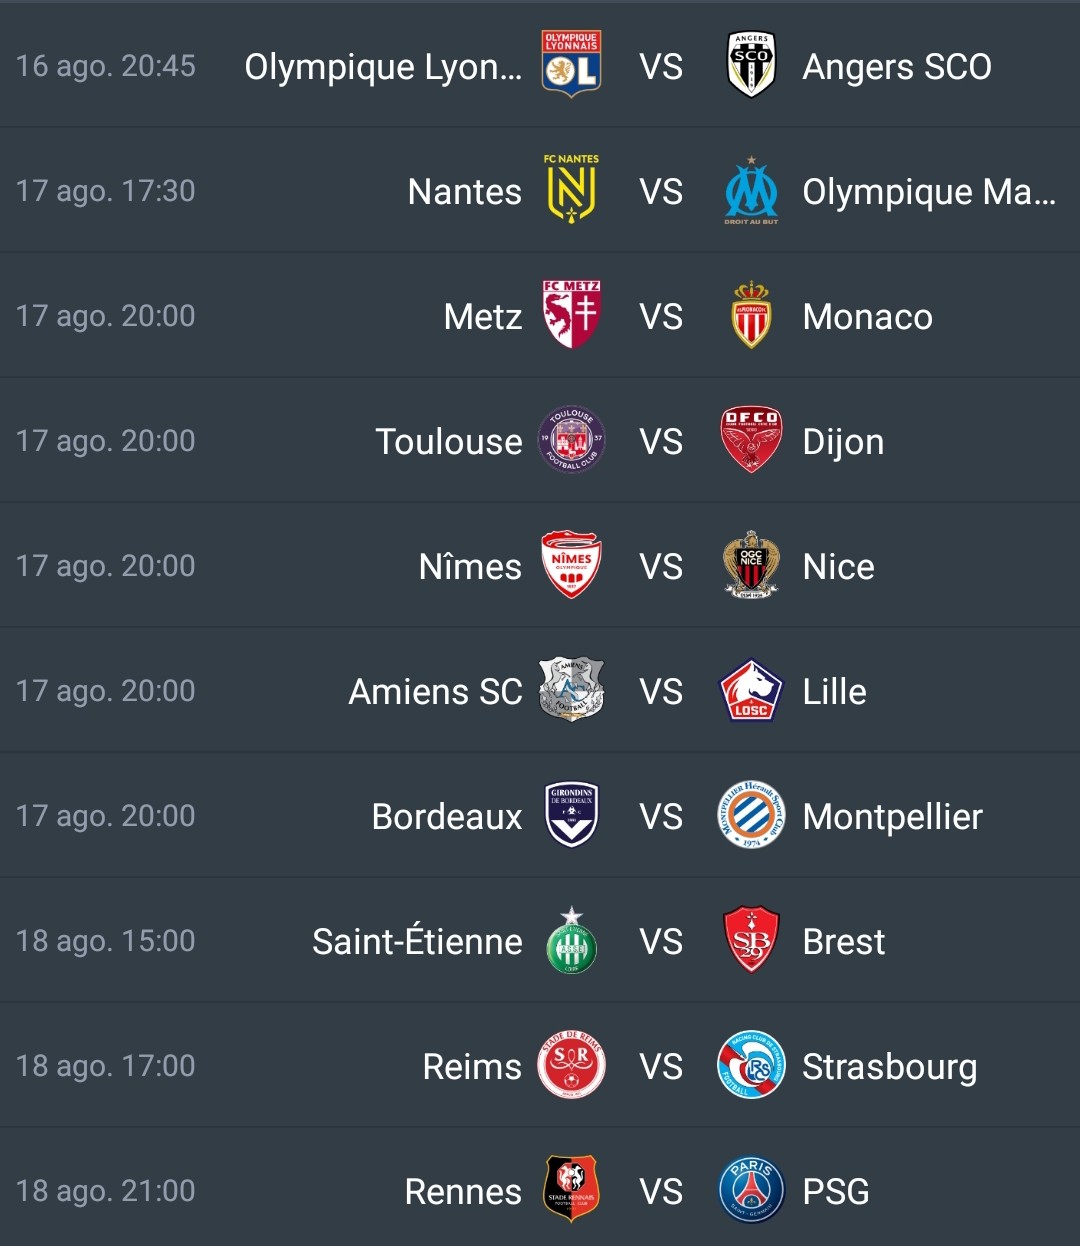Select the Strasbourg team name
Image resolution: width=1080 pixels, height=1246 pixels.
[890, 1068]
